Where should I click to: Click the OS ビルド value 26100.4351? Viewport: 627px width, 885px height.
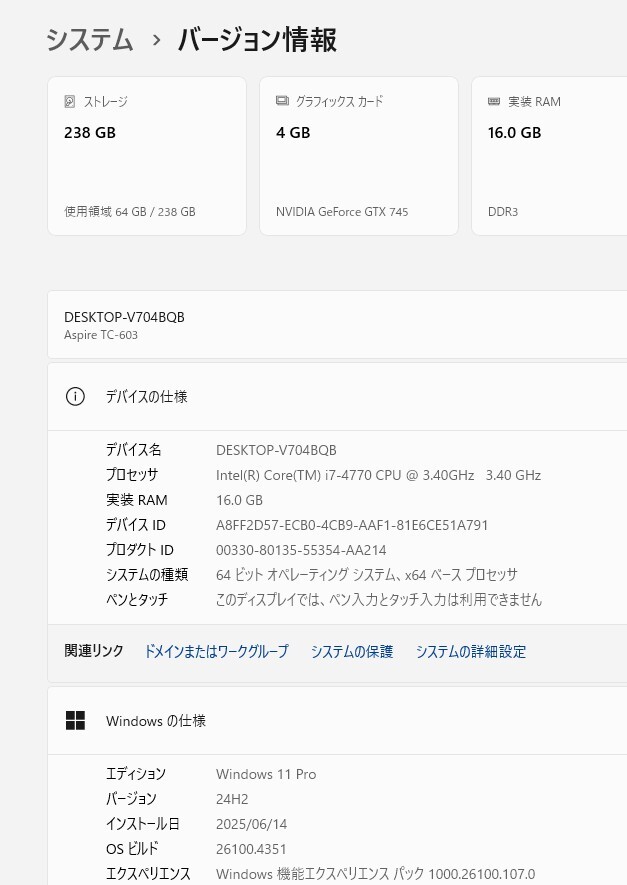pos(251,849)
